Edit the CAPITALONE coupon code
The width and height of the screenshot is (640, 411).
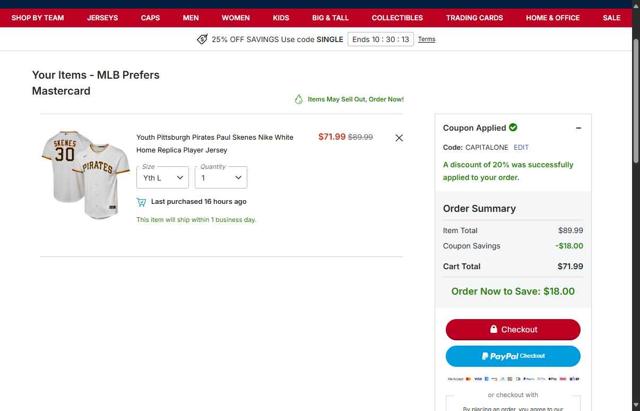(521, 147)
